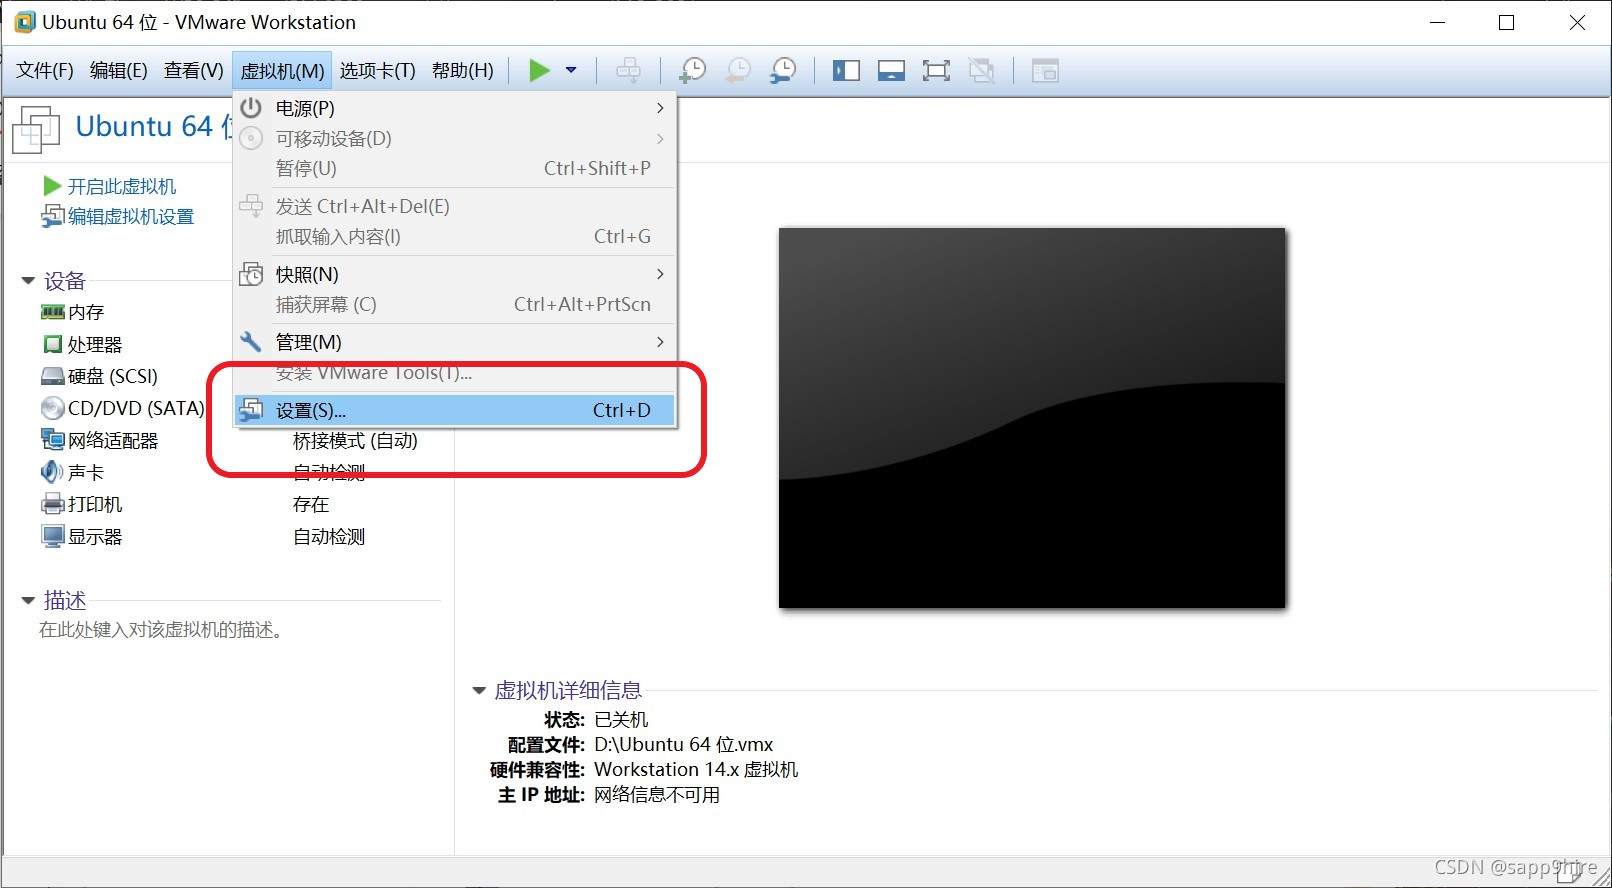Click the Send Ctrl+Alt+Del toolbar icon
Image resolution: width=1612 pixels, height=888 pixels.
click(628, 70)
